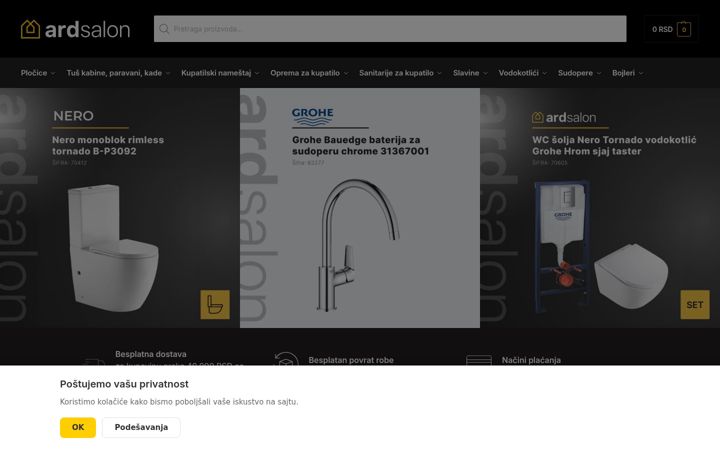Expand the Sanitarije za kupatilo menu
Screen dimensions: 720x450
pyautogui.click(x=400, y=73)
